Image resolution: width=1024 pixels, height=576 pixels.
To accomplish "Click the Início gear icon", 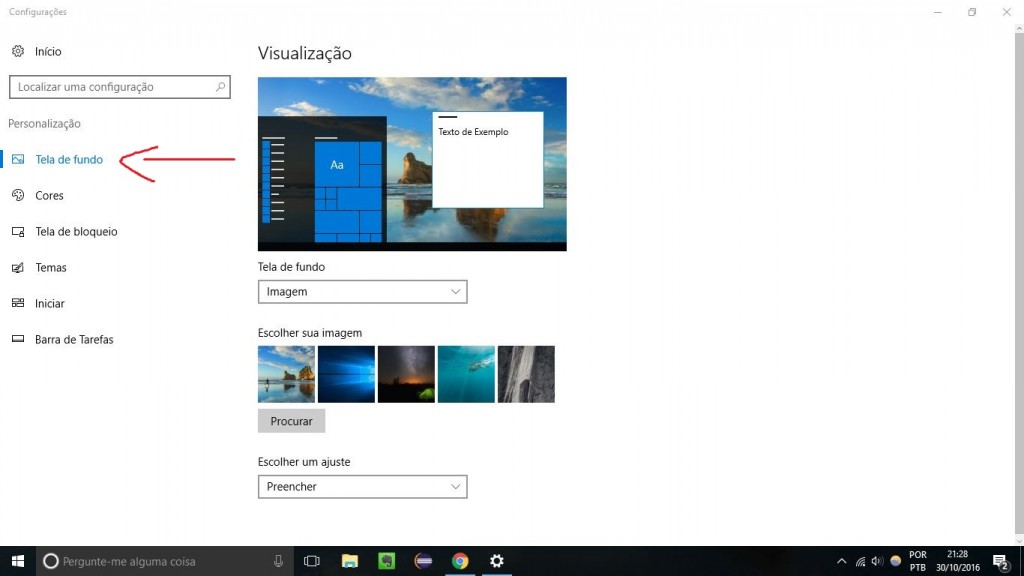I will point(18,51).
